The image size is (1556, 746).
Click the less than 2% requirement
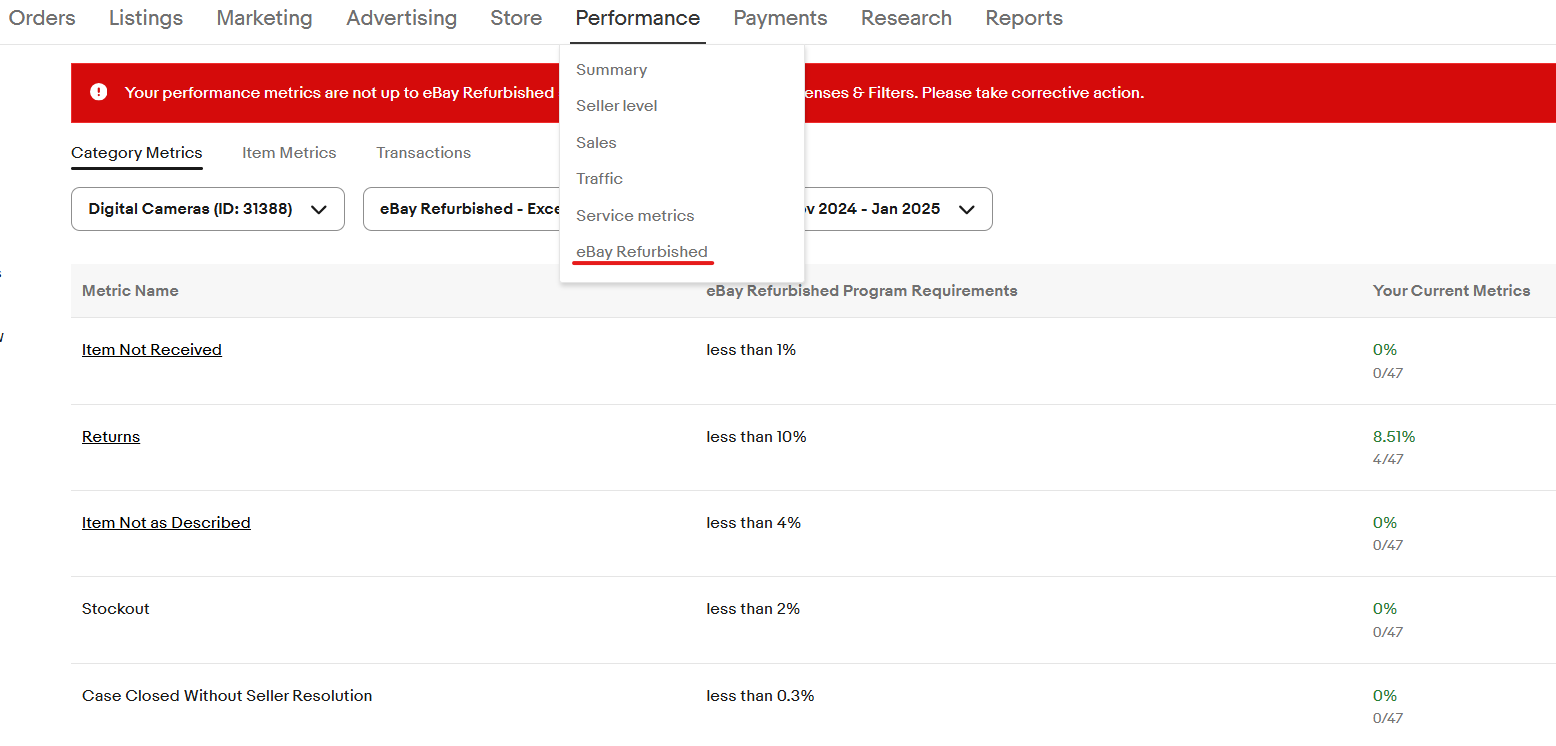(753, 609)
